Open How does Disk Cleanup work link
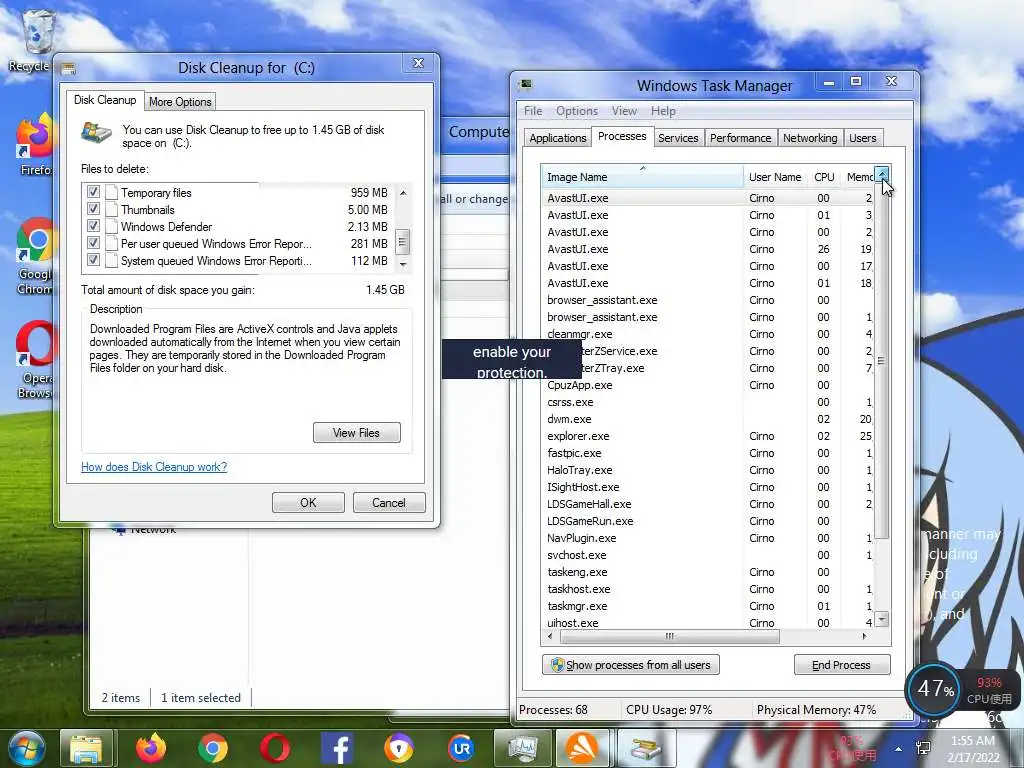 153,467
